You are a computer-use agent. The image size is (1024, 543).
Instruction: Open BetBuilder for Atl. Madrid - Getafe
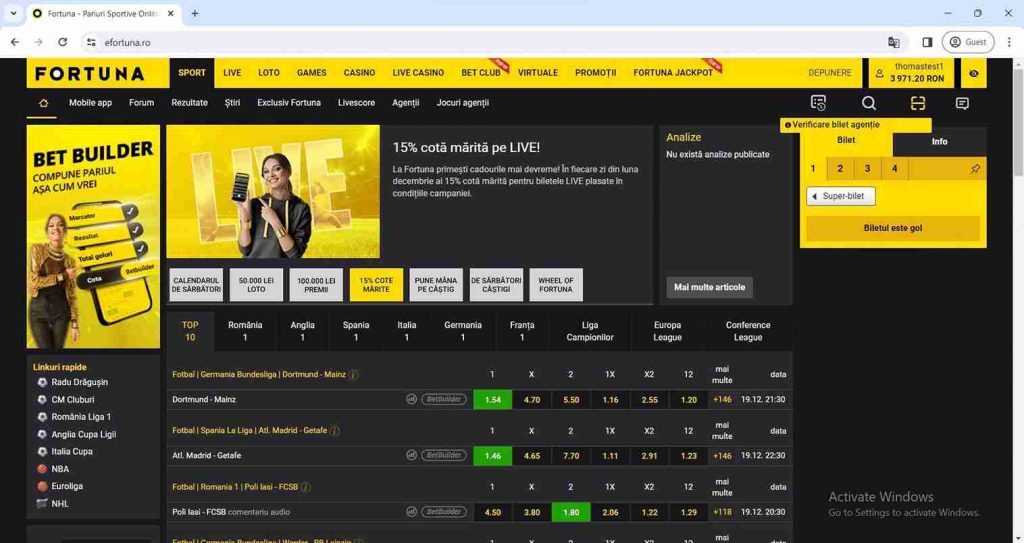click(x=444, y=455)
